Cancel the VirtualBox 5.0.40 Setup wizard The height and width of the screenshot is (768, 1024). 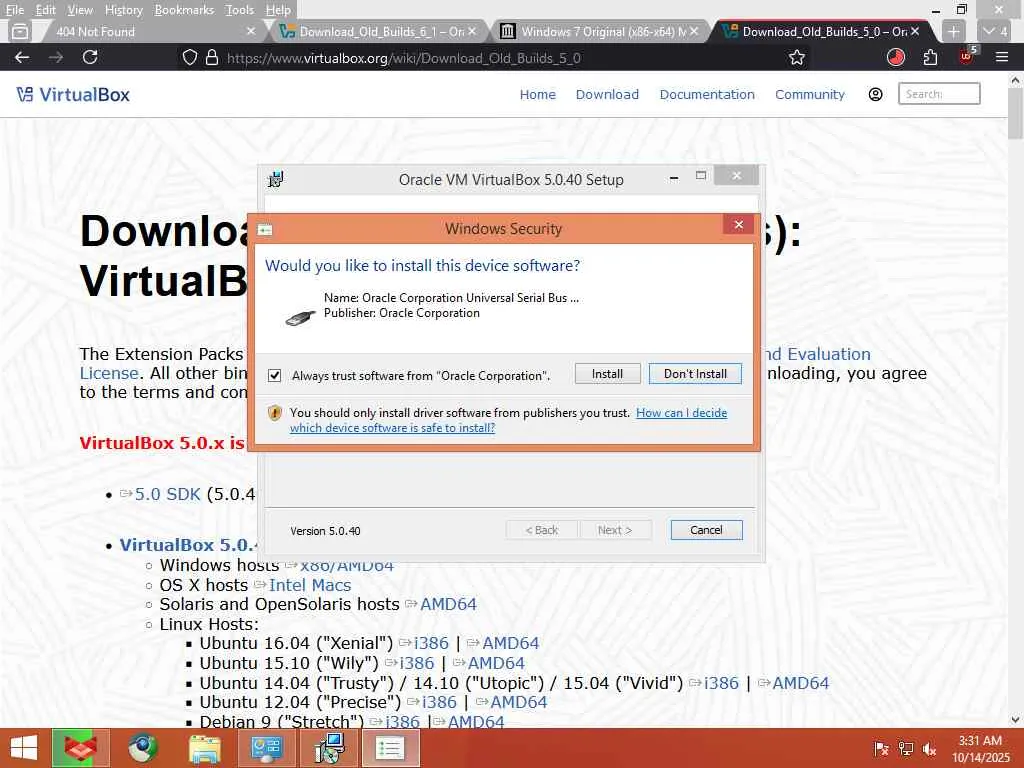706,530
